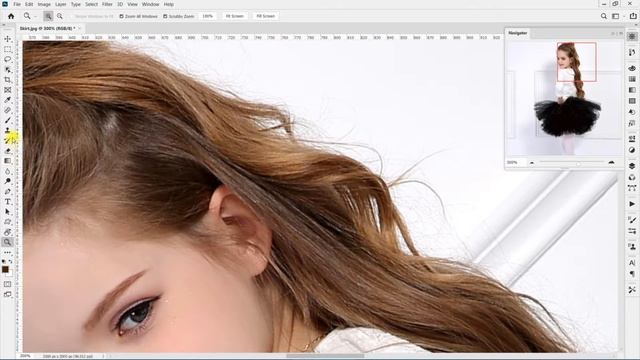Image resolution: width=640 pixels, height=360 pixels.
Task: Select the History Brush tool
Action: [7, 141]
